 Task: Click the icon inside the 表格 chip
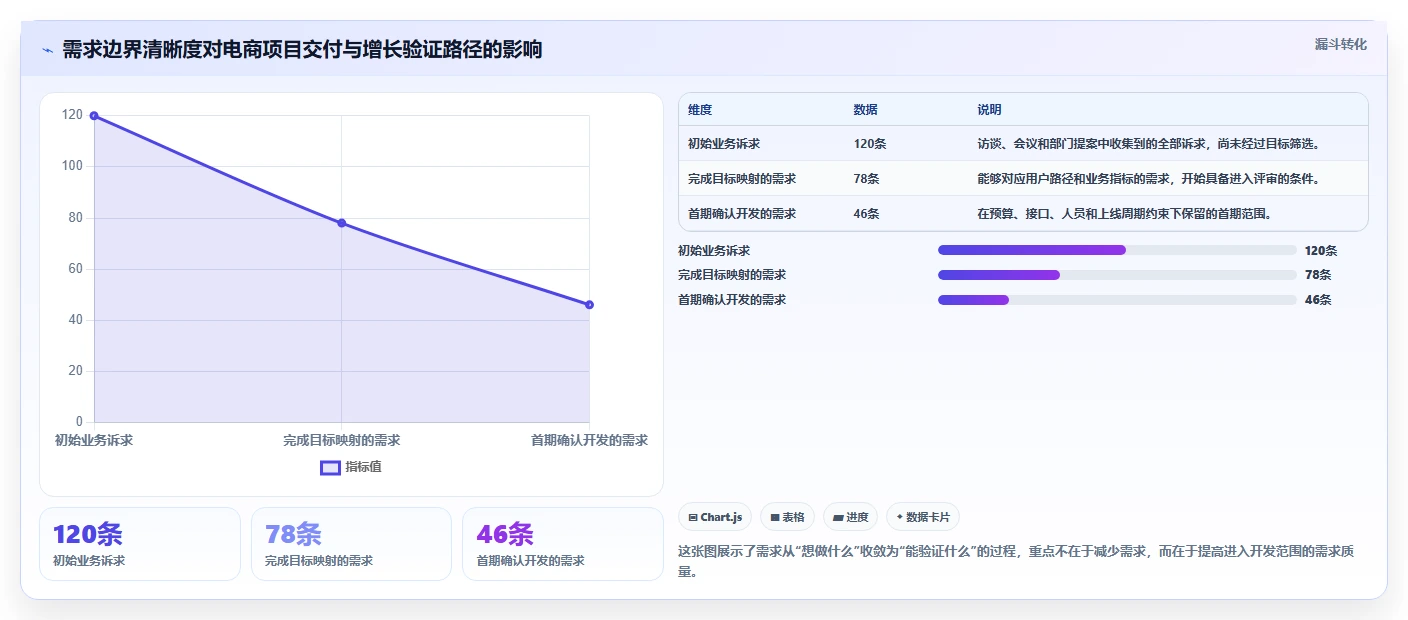pyautogui.click(x=775, y=518)
